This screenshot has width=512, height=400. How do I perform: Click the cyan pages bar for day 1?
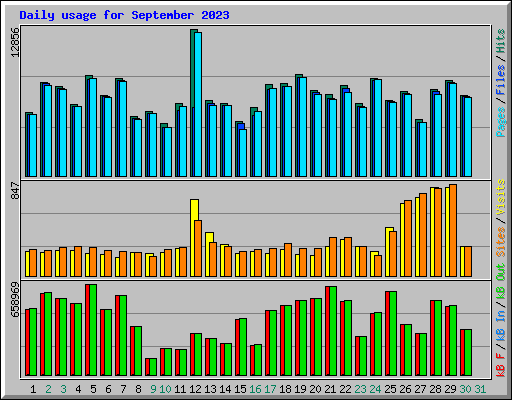click(33, 145)
